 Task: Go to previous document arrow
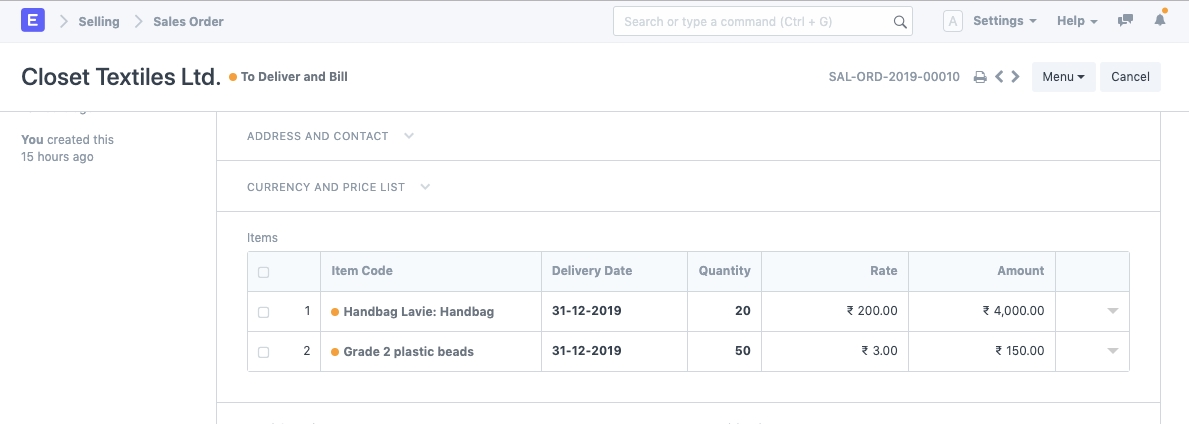pyautogui.click(x=999, y=77)
